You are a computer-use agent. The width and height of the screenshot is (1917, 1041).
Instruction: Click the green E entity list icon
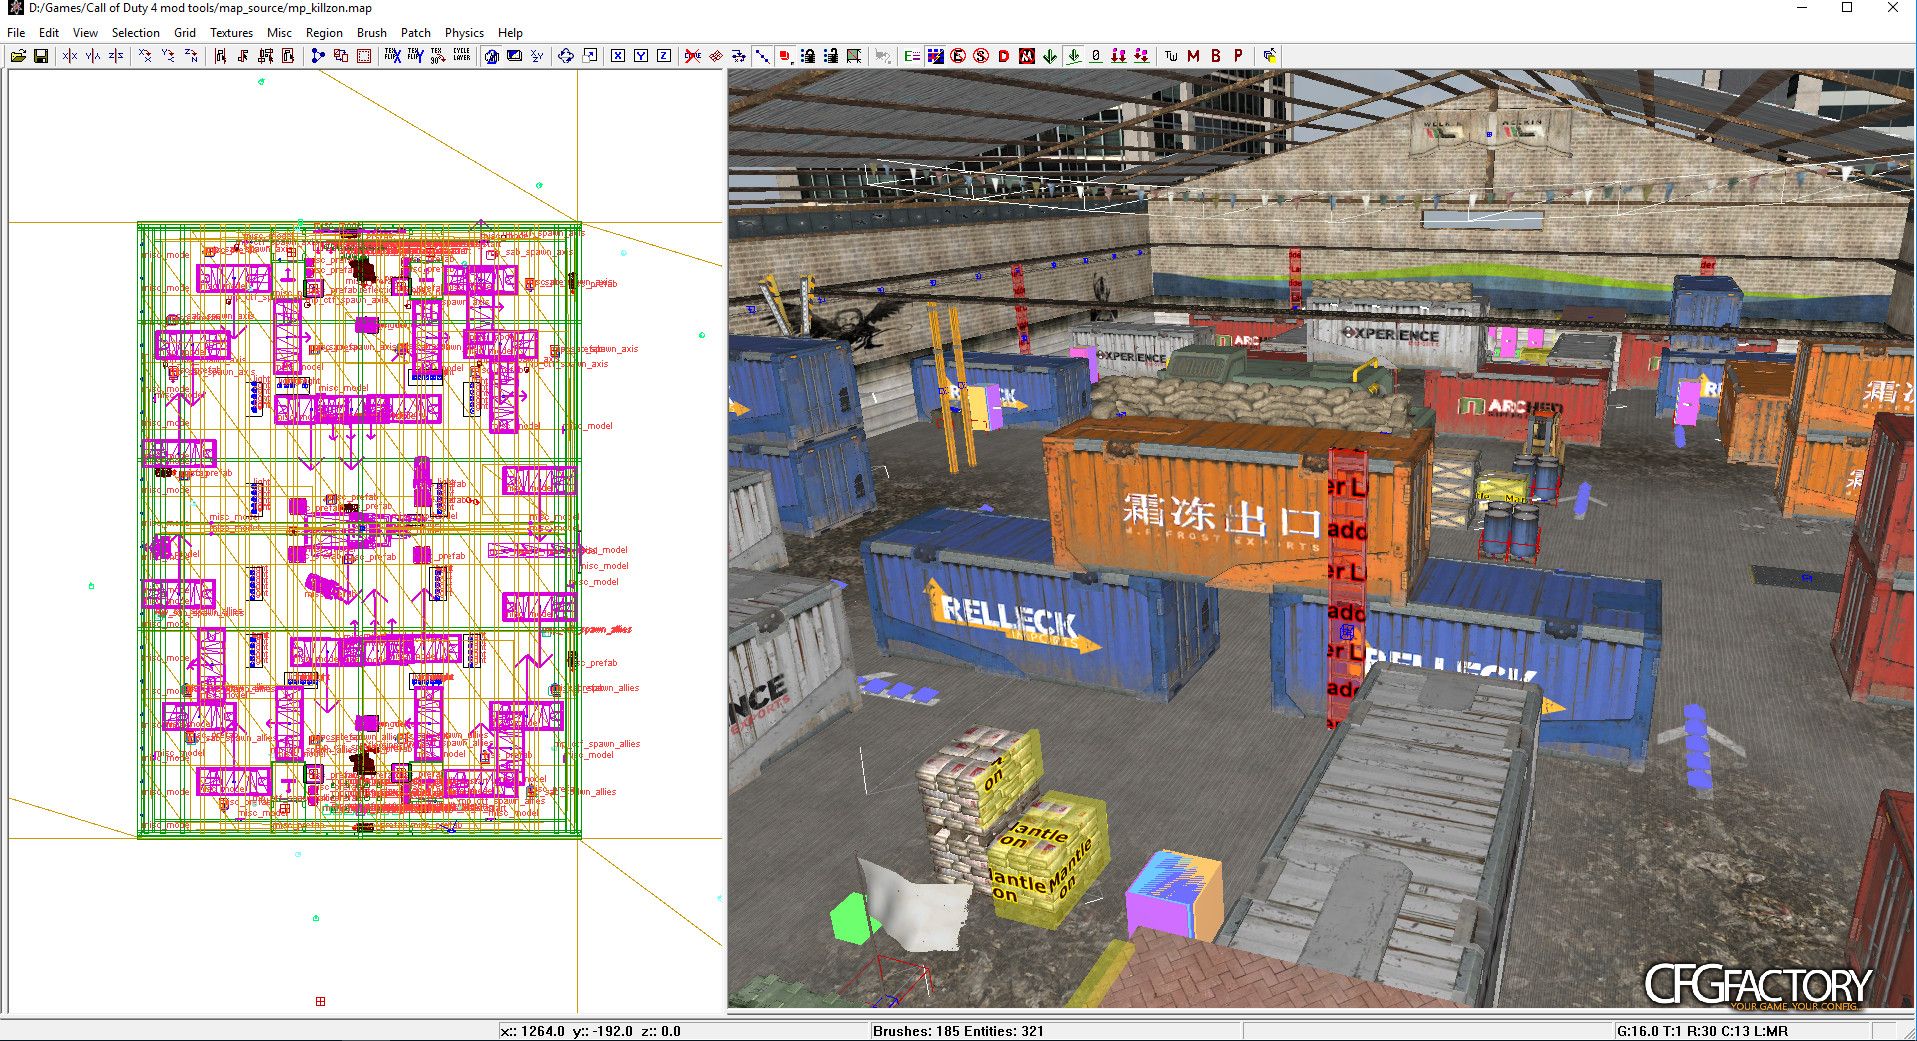[912, 56]
